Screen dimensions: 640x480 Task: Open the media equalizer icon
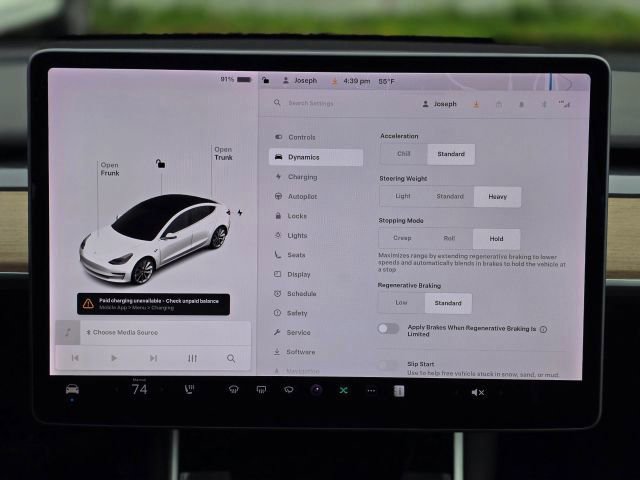coord(192,358)
